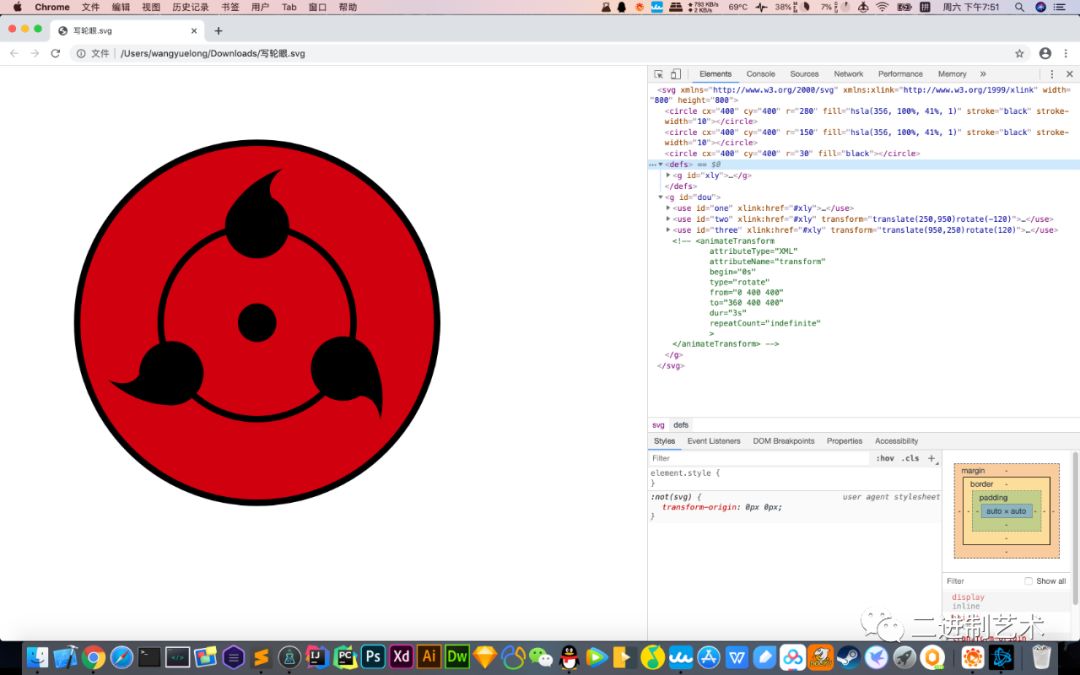Open QQ penguin app from the Dock

click(x=569, y=657)
